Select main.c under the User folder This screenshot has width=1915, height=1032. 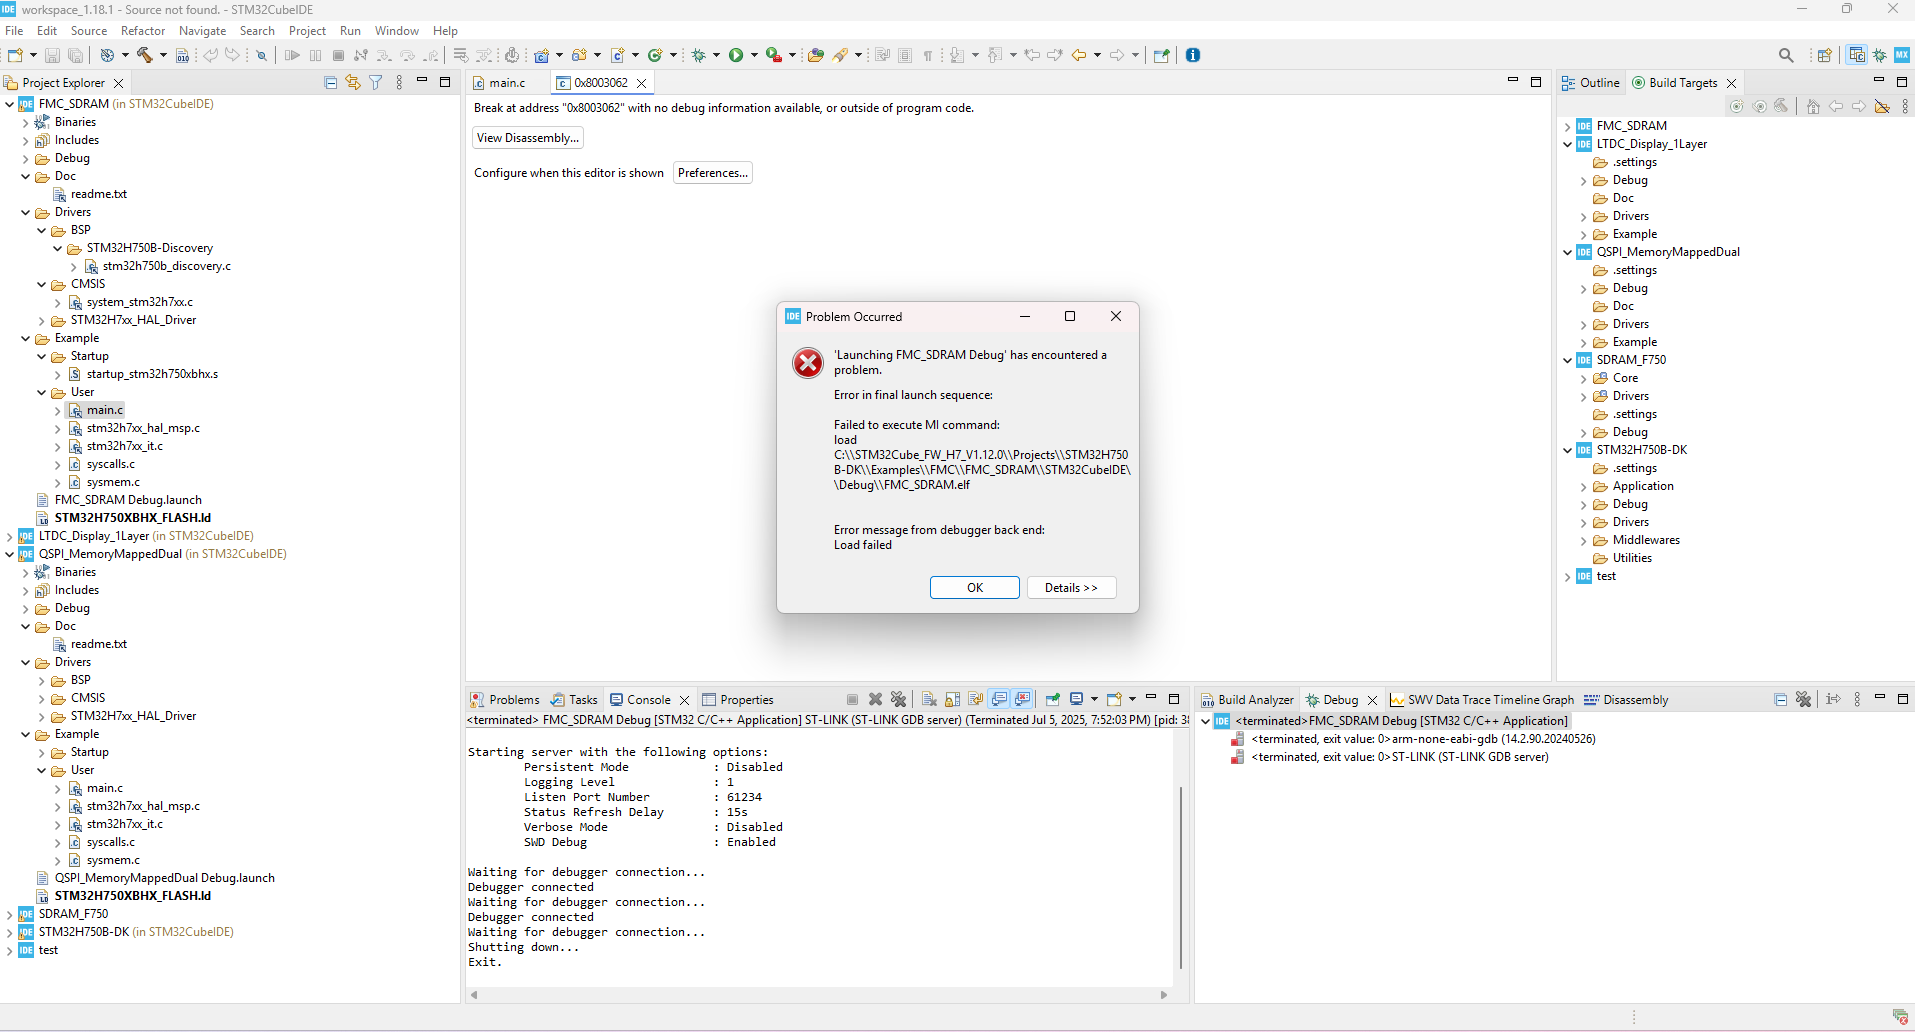tap(103, 410)
